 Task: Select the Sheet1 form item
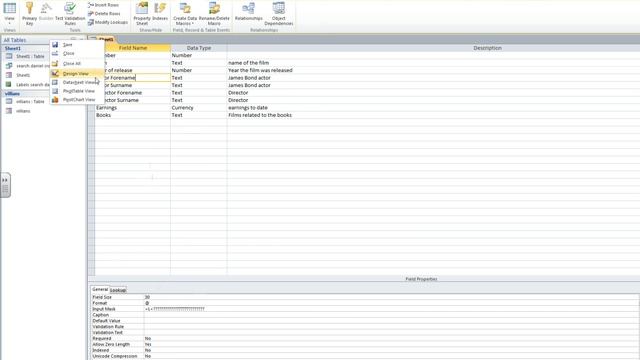23,75
